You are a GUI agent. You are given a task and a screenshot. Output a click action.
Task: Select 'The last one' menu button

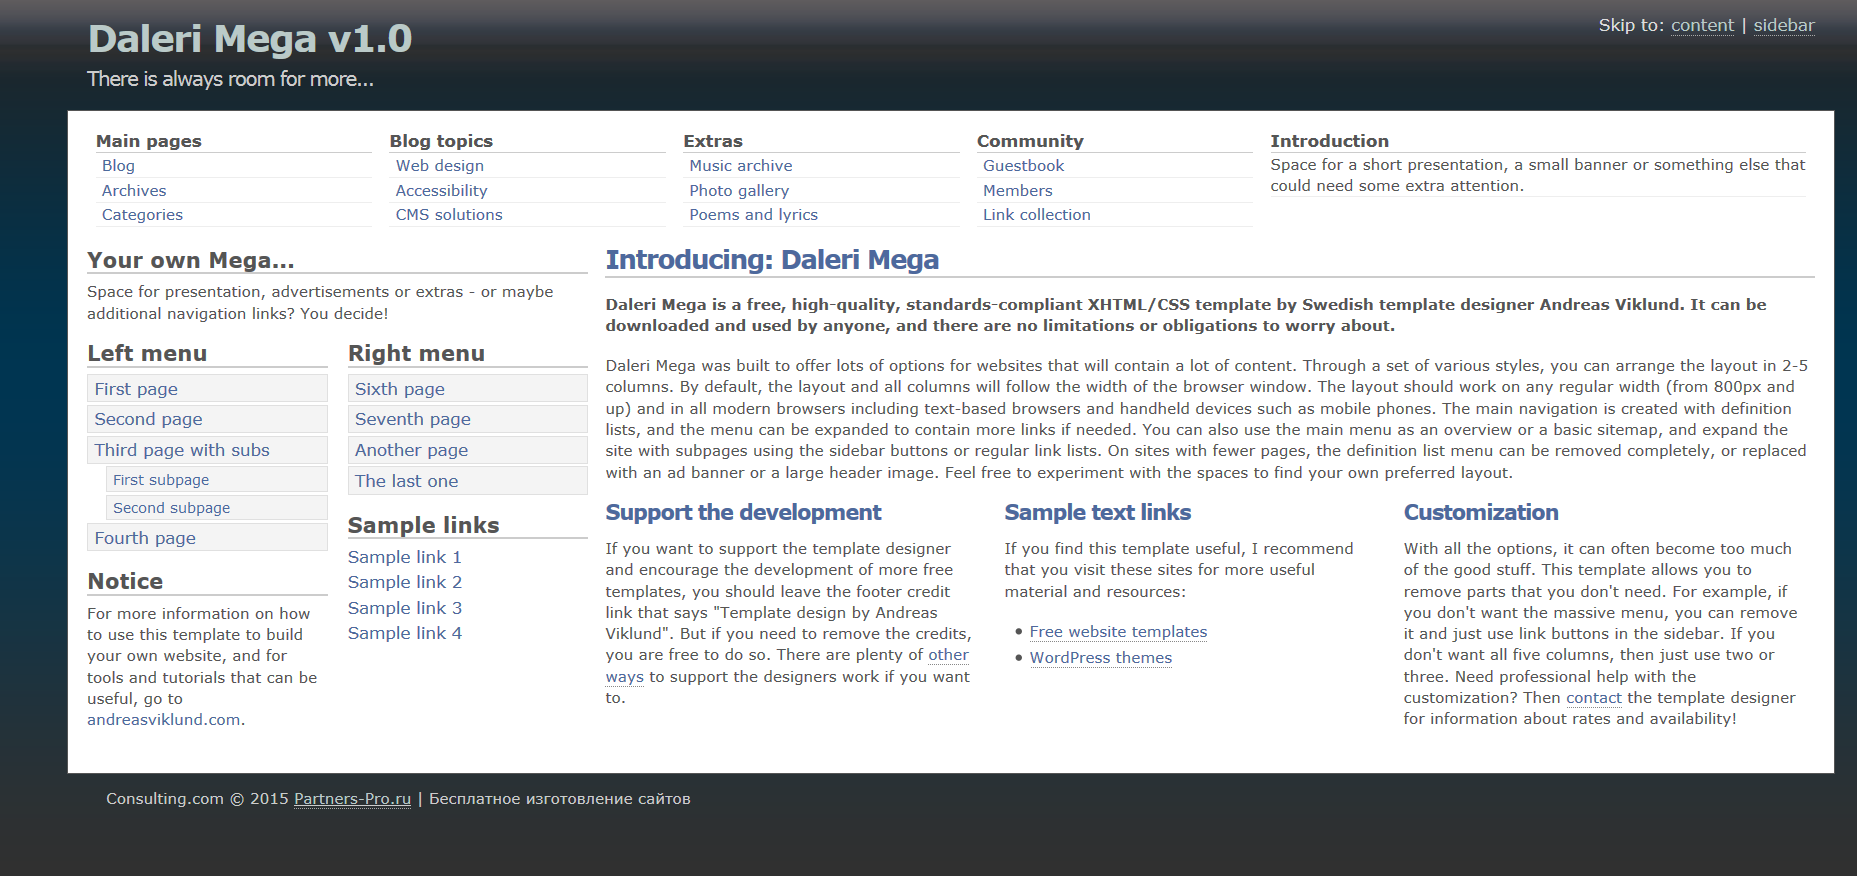coord(406,481)
